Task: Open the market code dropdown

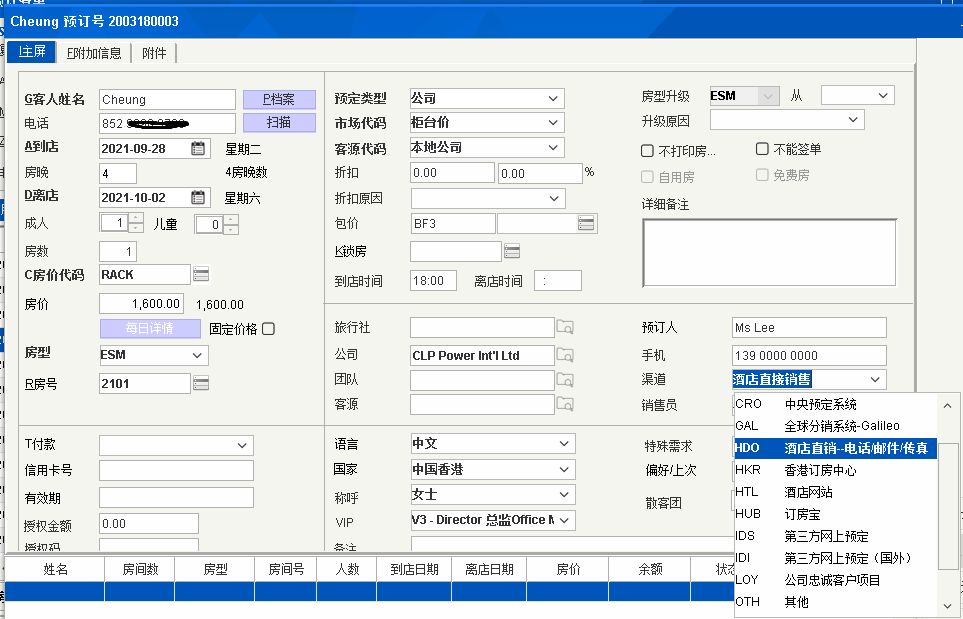Action: 553,123
